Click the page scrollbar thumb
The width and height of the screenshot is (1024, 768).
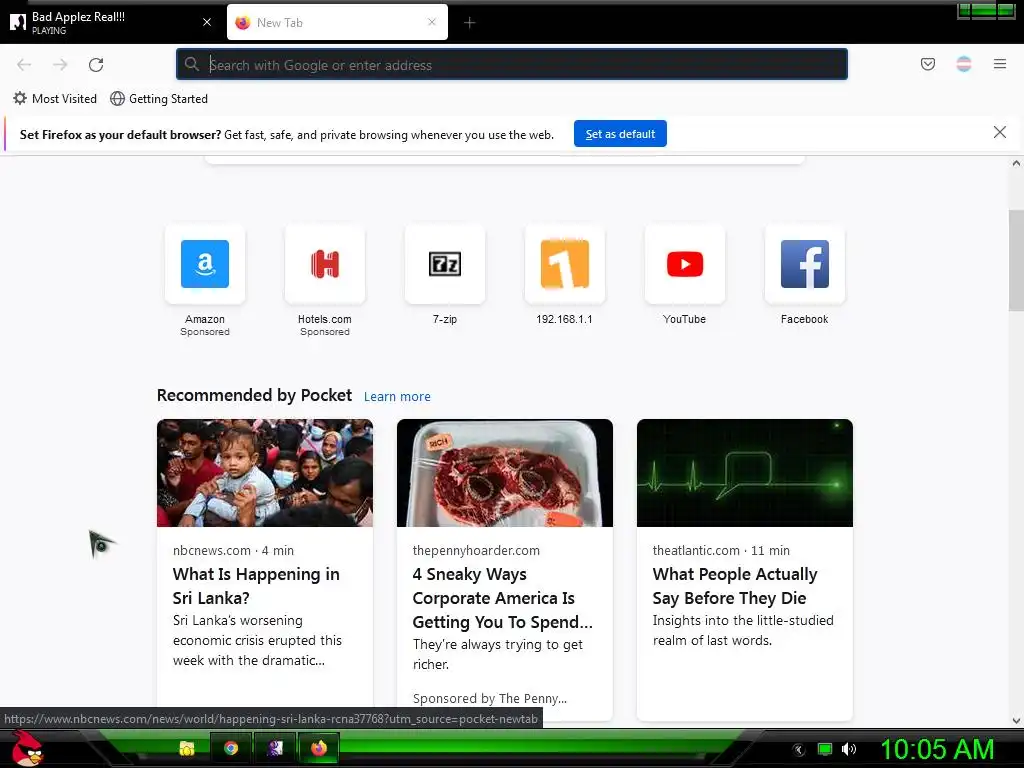[1016, 261]
